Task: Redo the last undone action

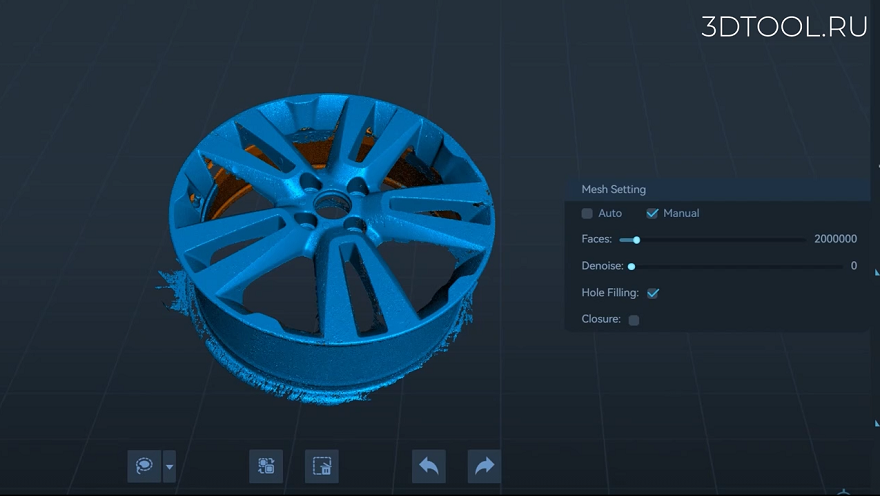Action: point(484,466)
